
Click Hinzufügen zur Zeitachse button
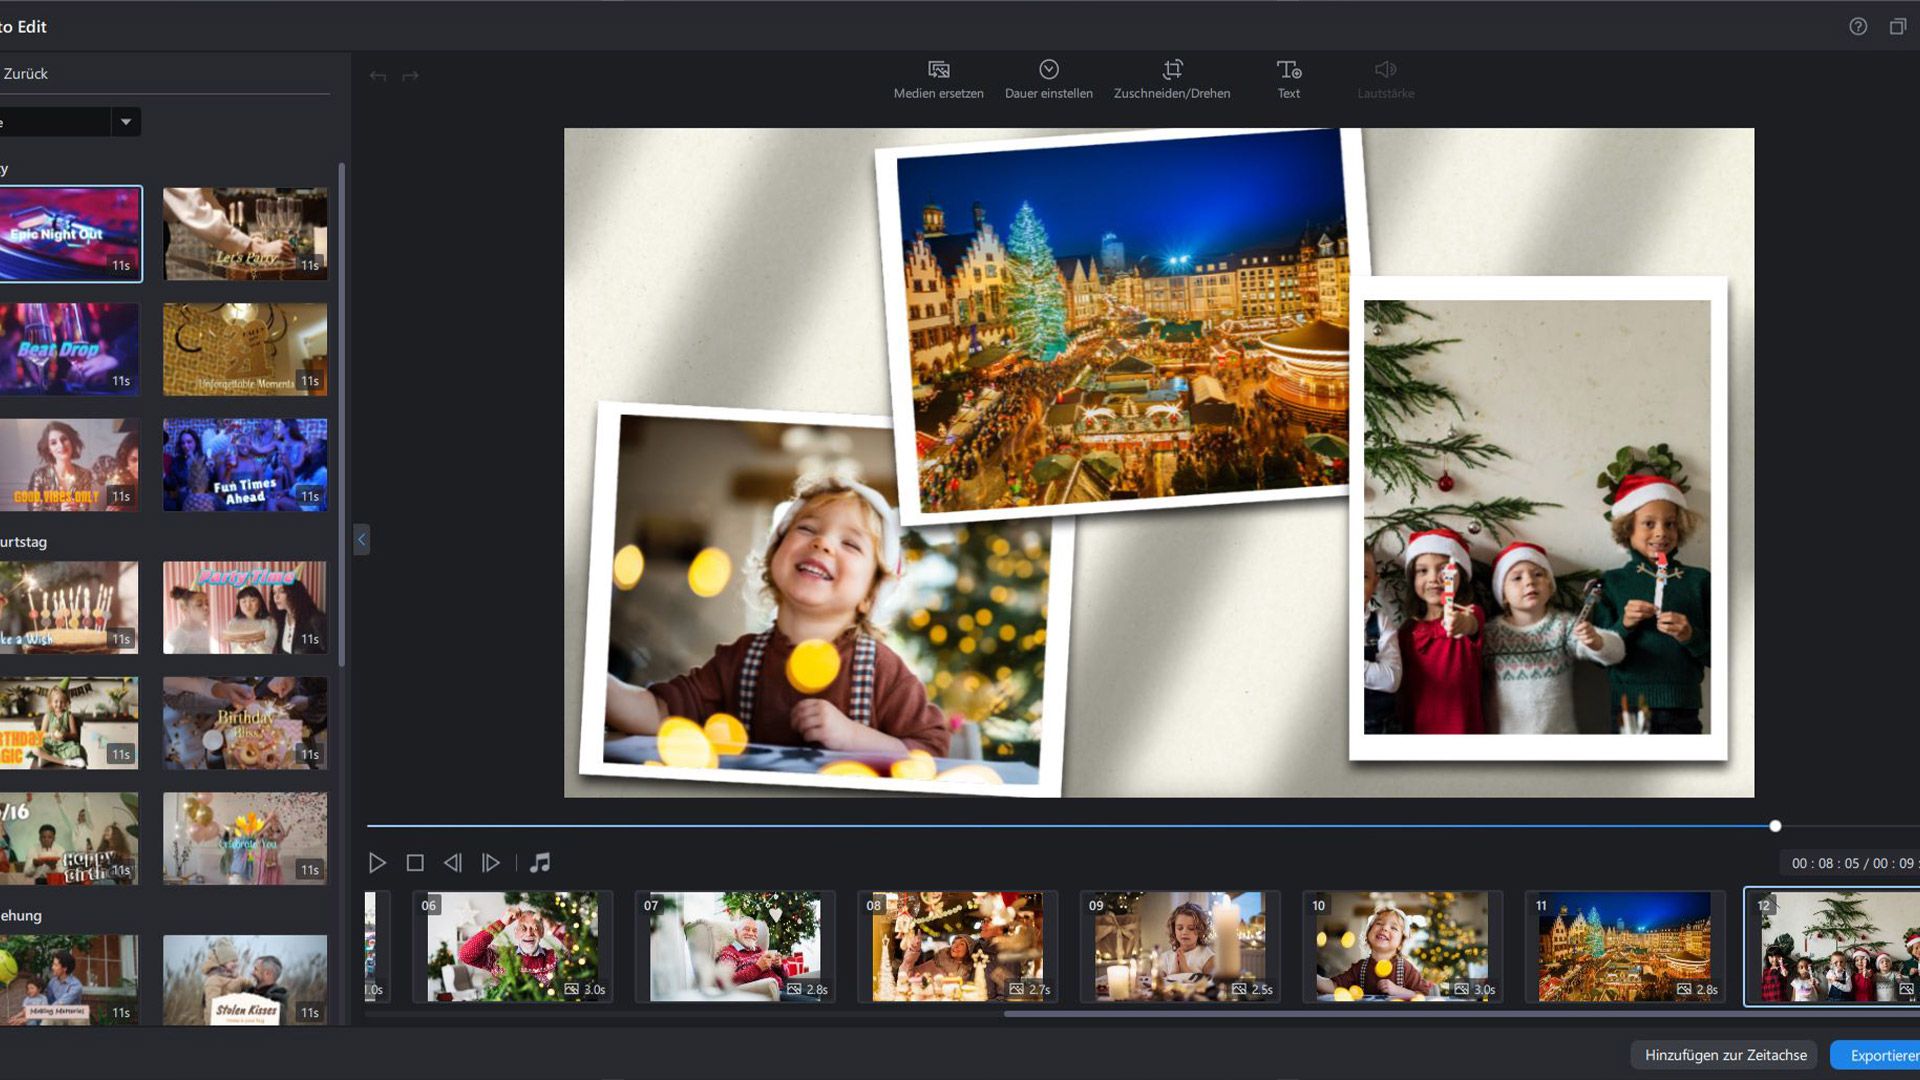pyautogui.click(x=1724, y=1055)
